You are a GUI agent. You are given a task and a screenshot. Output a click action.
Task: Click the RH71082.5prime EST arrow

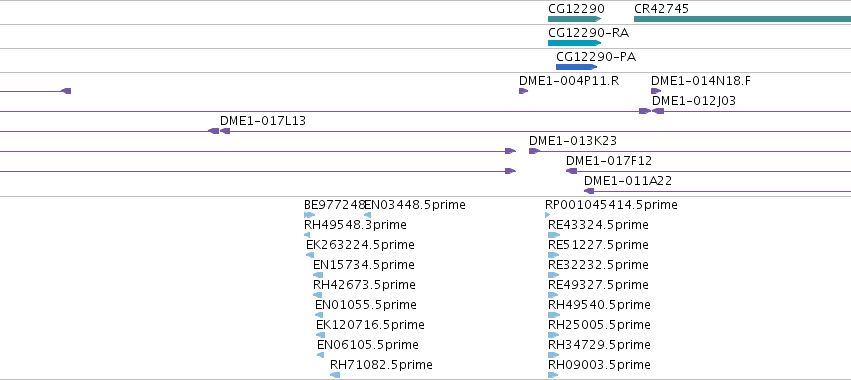tap(335, 375)
